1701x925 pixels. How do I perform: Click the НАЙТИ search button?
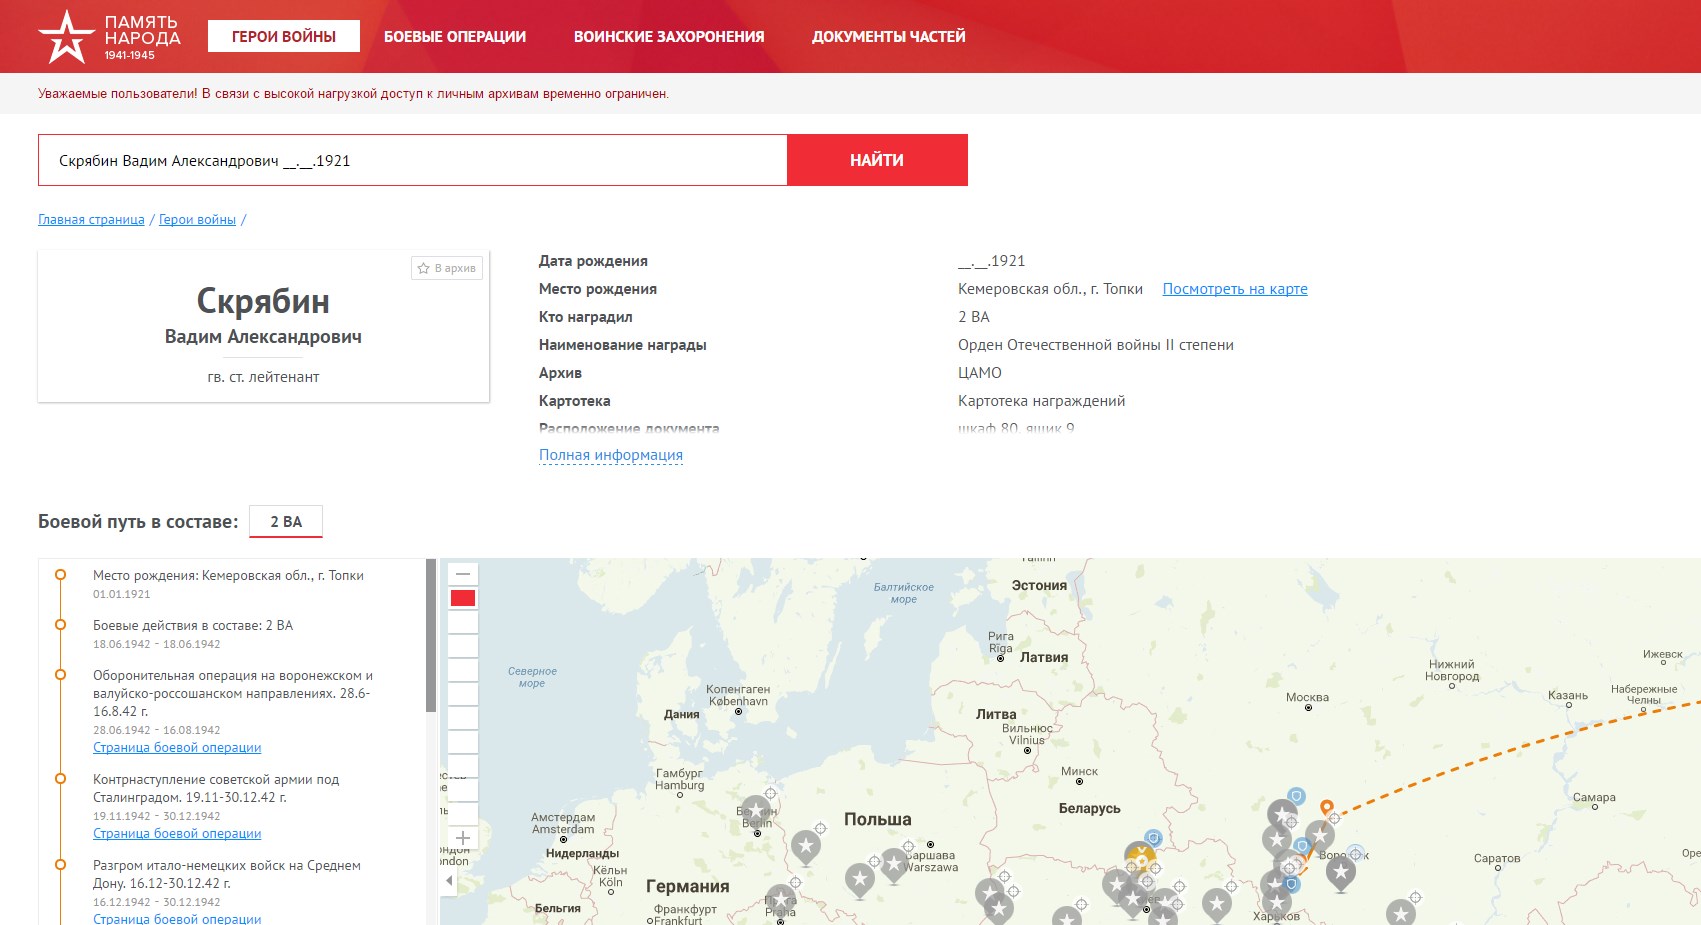tap(877, 160)
